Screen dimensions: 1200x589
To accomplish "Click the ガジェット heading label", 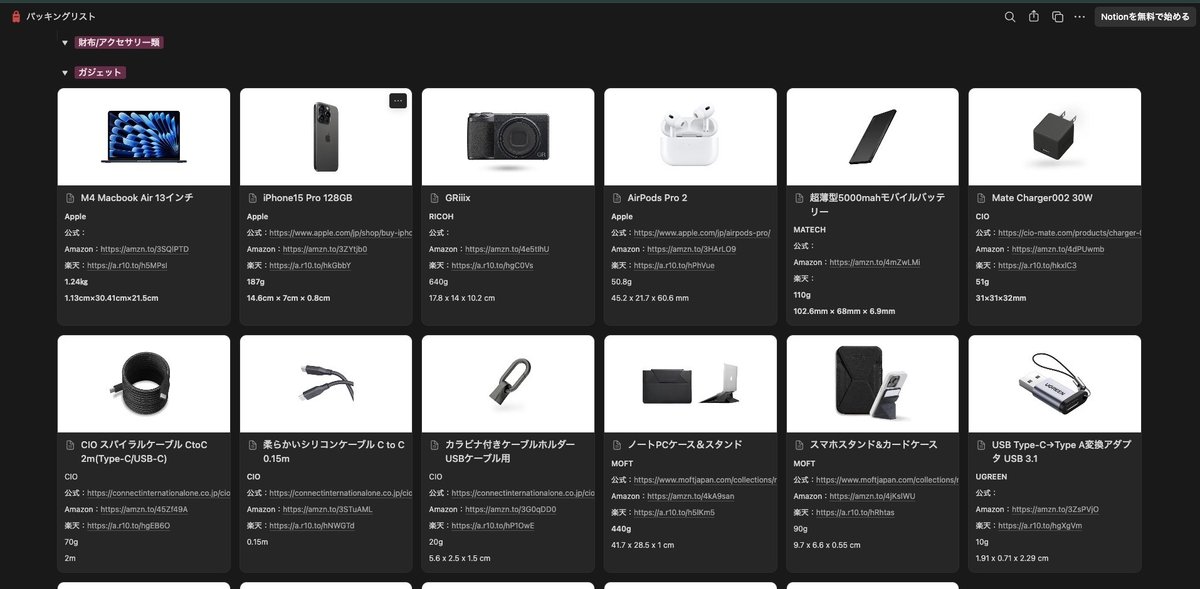I will pyautogui.click(x=100, y=73).
